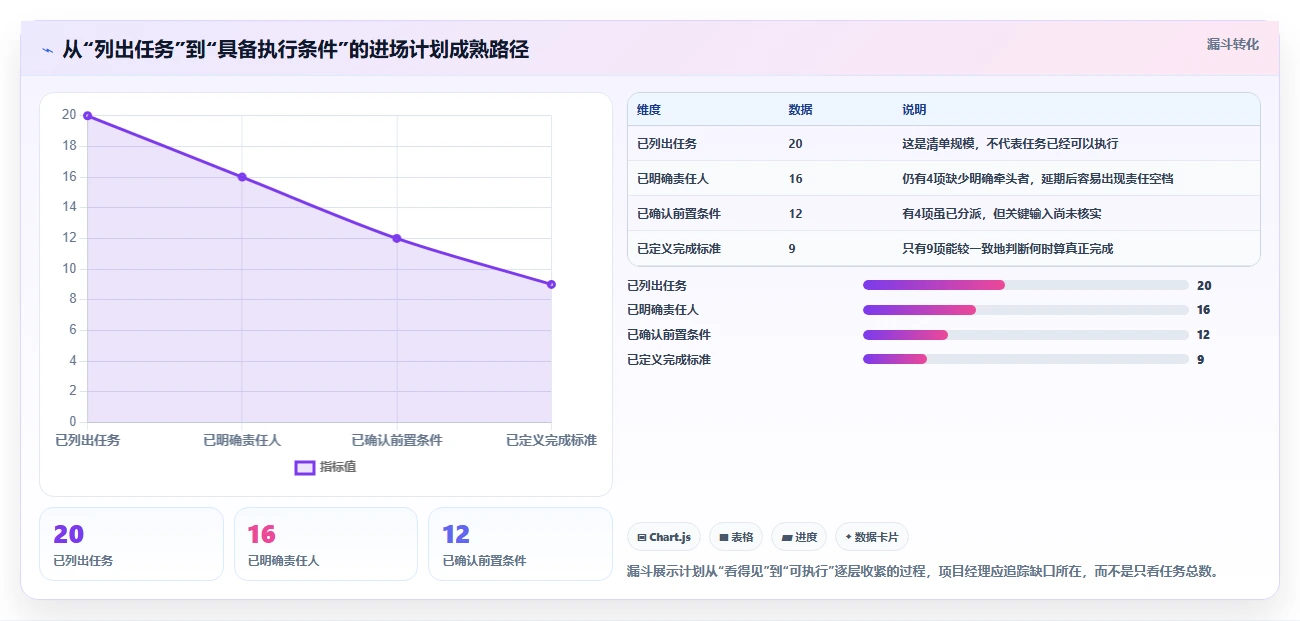Image resolution: width=1300 pixels, height=621 pixels.
Task: Open the stat card showing 20 已列出任务
Action: [x=131, y=544]
